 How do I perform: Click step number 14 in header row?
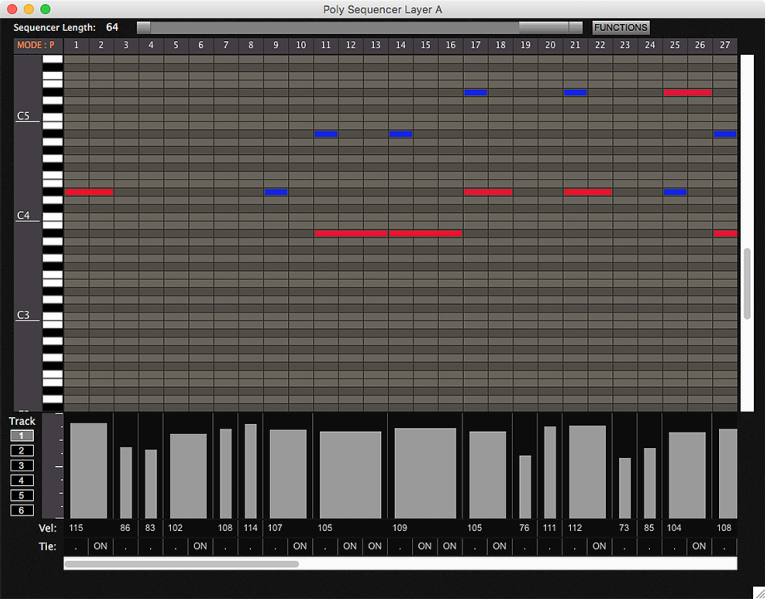[400, 45]
